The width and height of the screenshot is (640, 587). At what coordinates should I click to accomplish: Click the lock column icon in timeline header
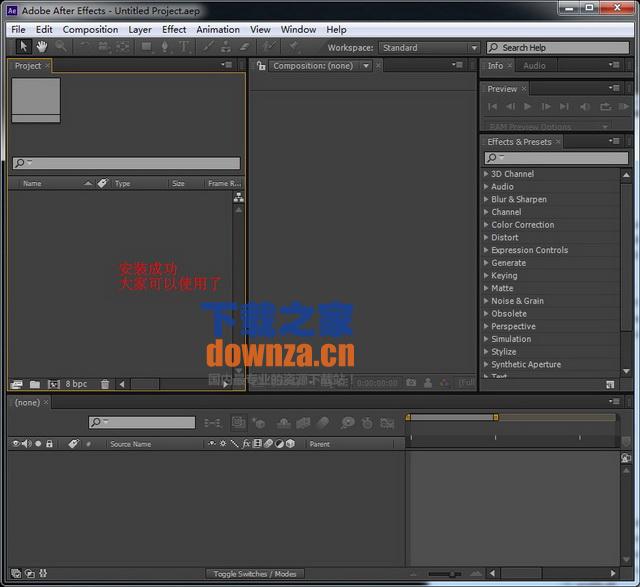coord(50,443)
